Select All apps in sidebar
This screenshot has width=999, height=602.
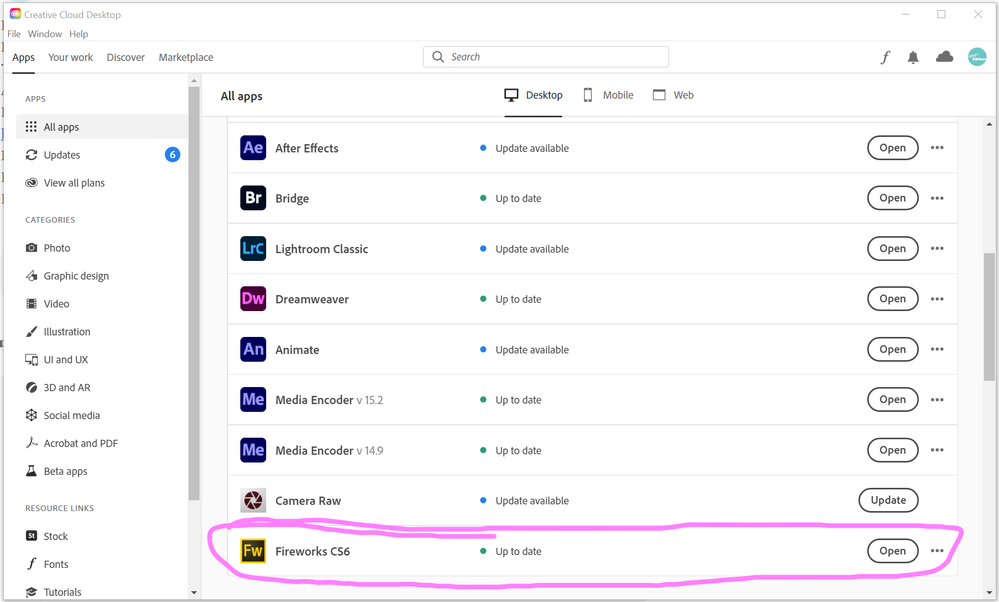click(102, 127)
